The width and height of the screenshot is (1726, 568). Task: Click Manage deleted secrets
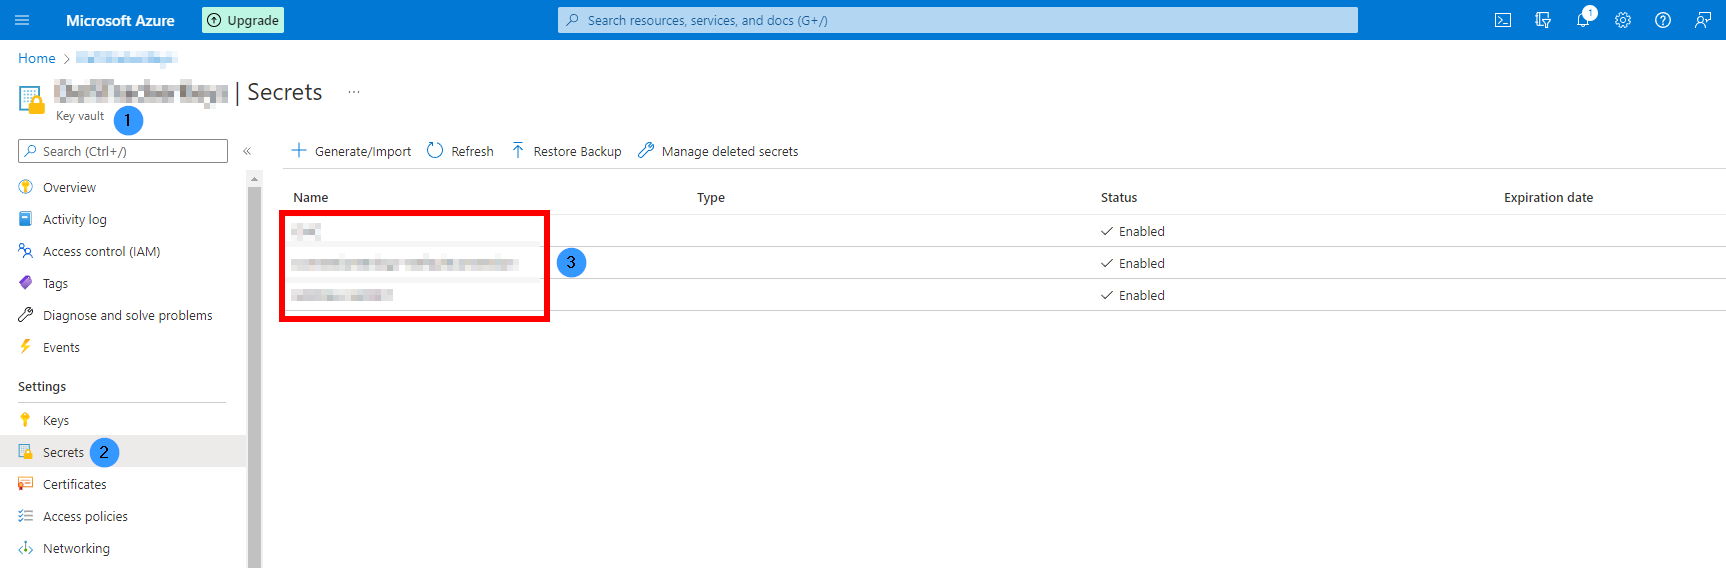tap(718, 151)
